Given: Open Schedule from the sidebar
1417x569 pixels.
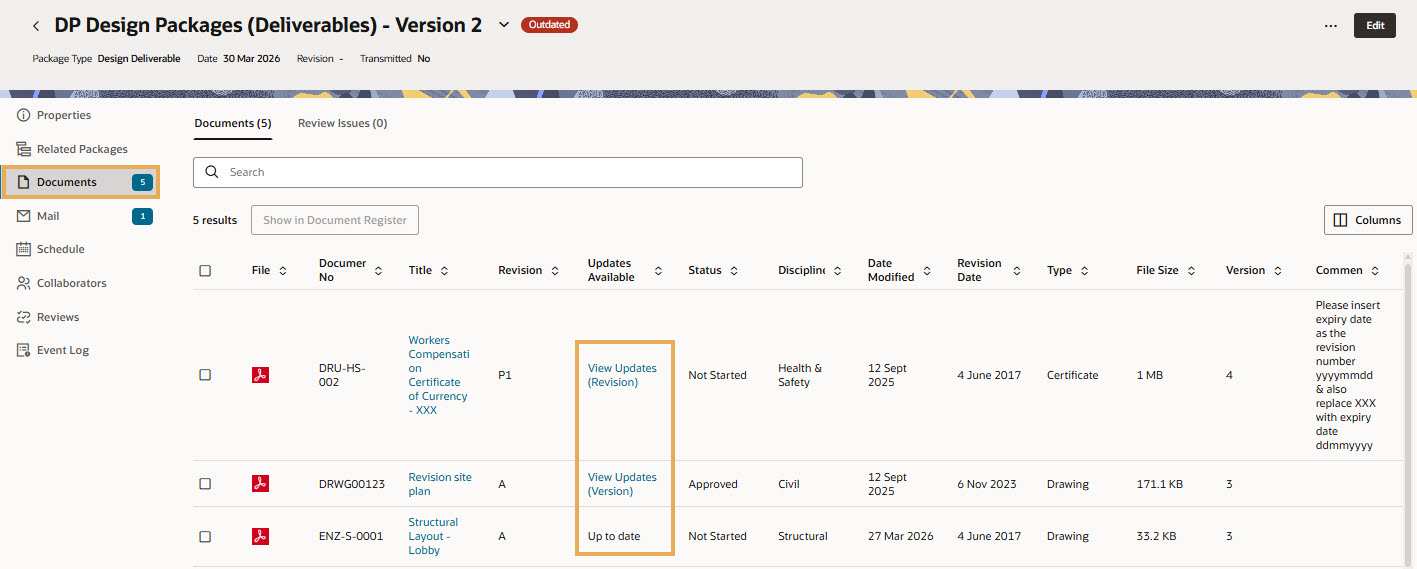Looking at the screenshot, I should click(x=60, y=249).
